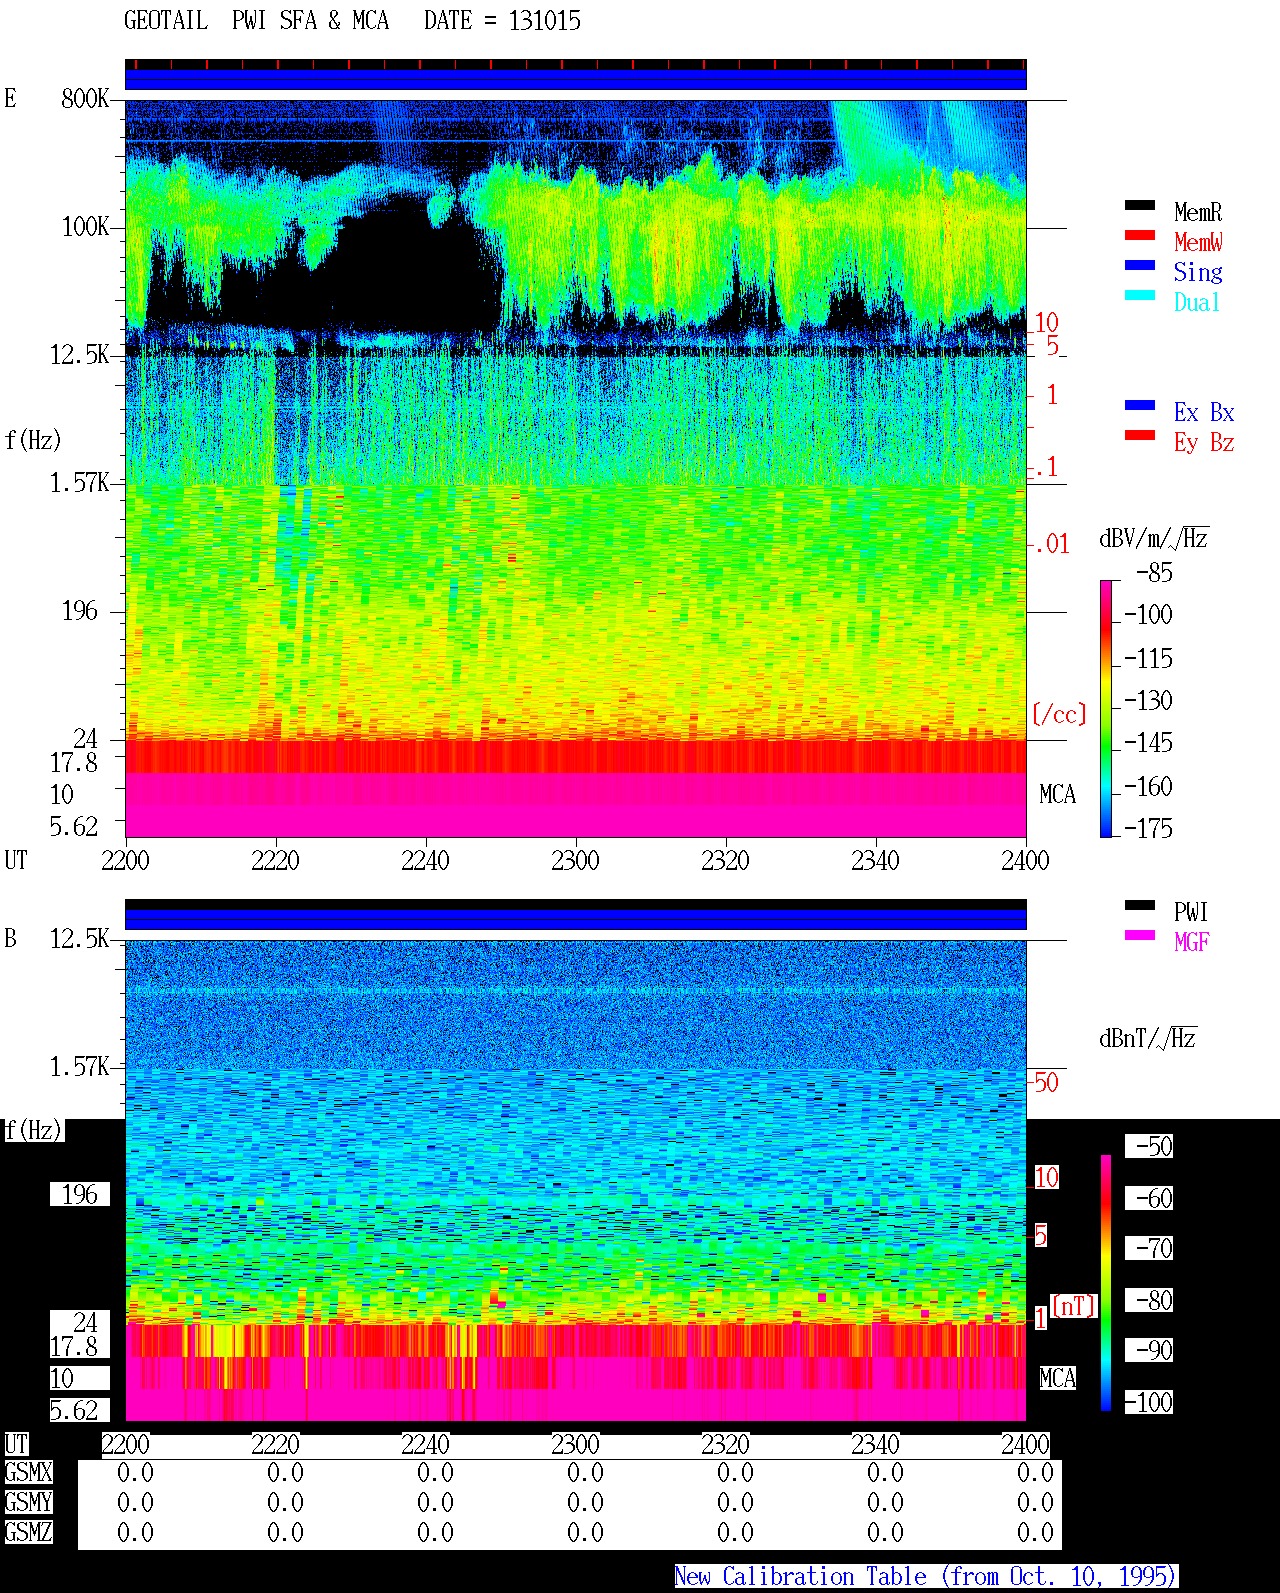Image resolution: width=1280 pixels, height=1593 pixels.
Task: Click the GSMX value under 2200
Action: [x=135, y=1472]
